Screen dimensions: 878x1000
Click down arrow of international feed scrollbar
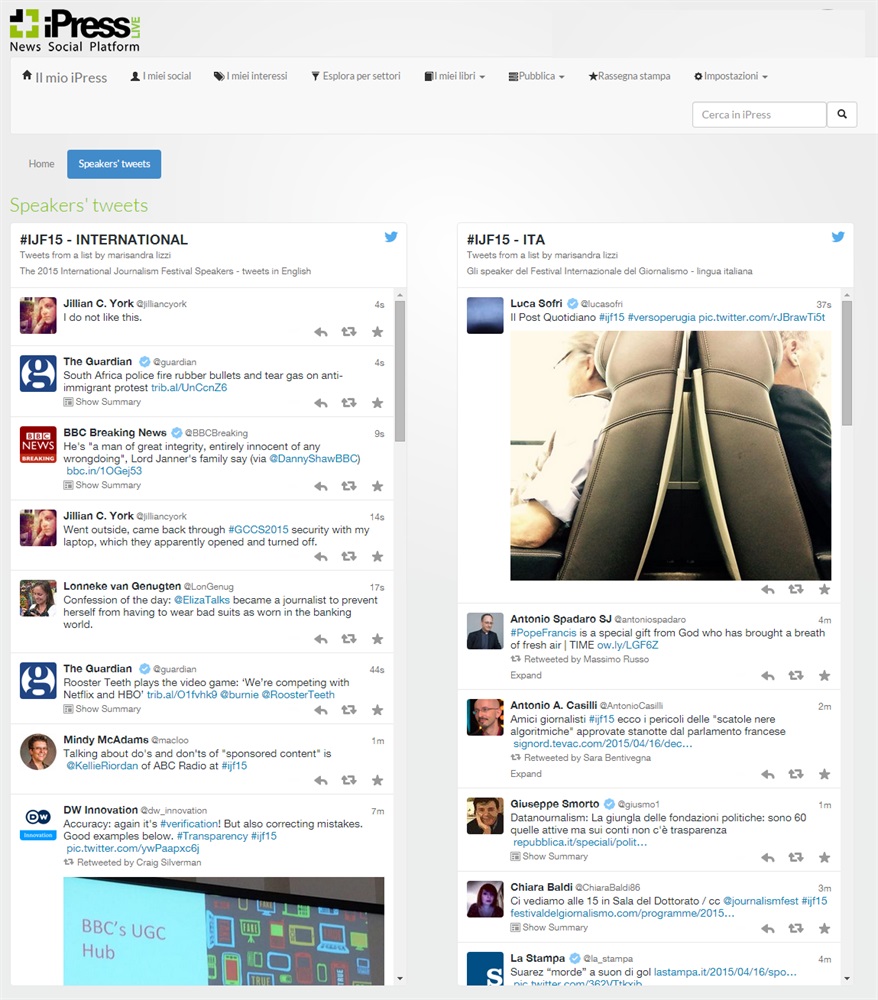click(400, 978)
